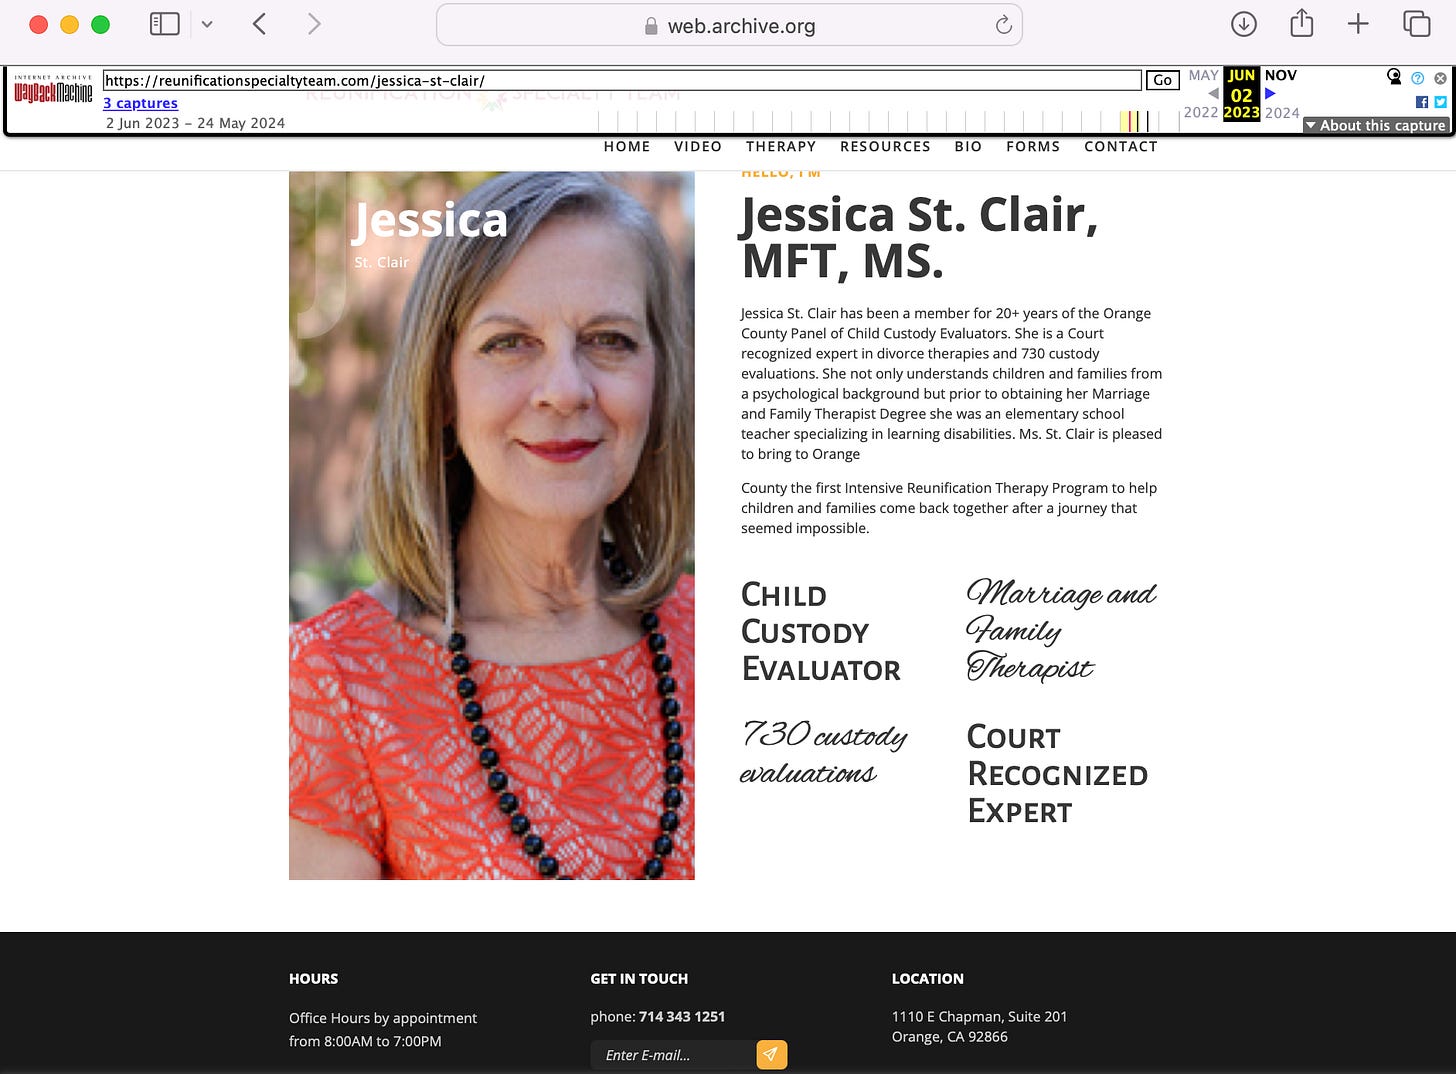Click the Child Custody Evaluator text
The image size is (1456, 1074).
coord(821,632)
